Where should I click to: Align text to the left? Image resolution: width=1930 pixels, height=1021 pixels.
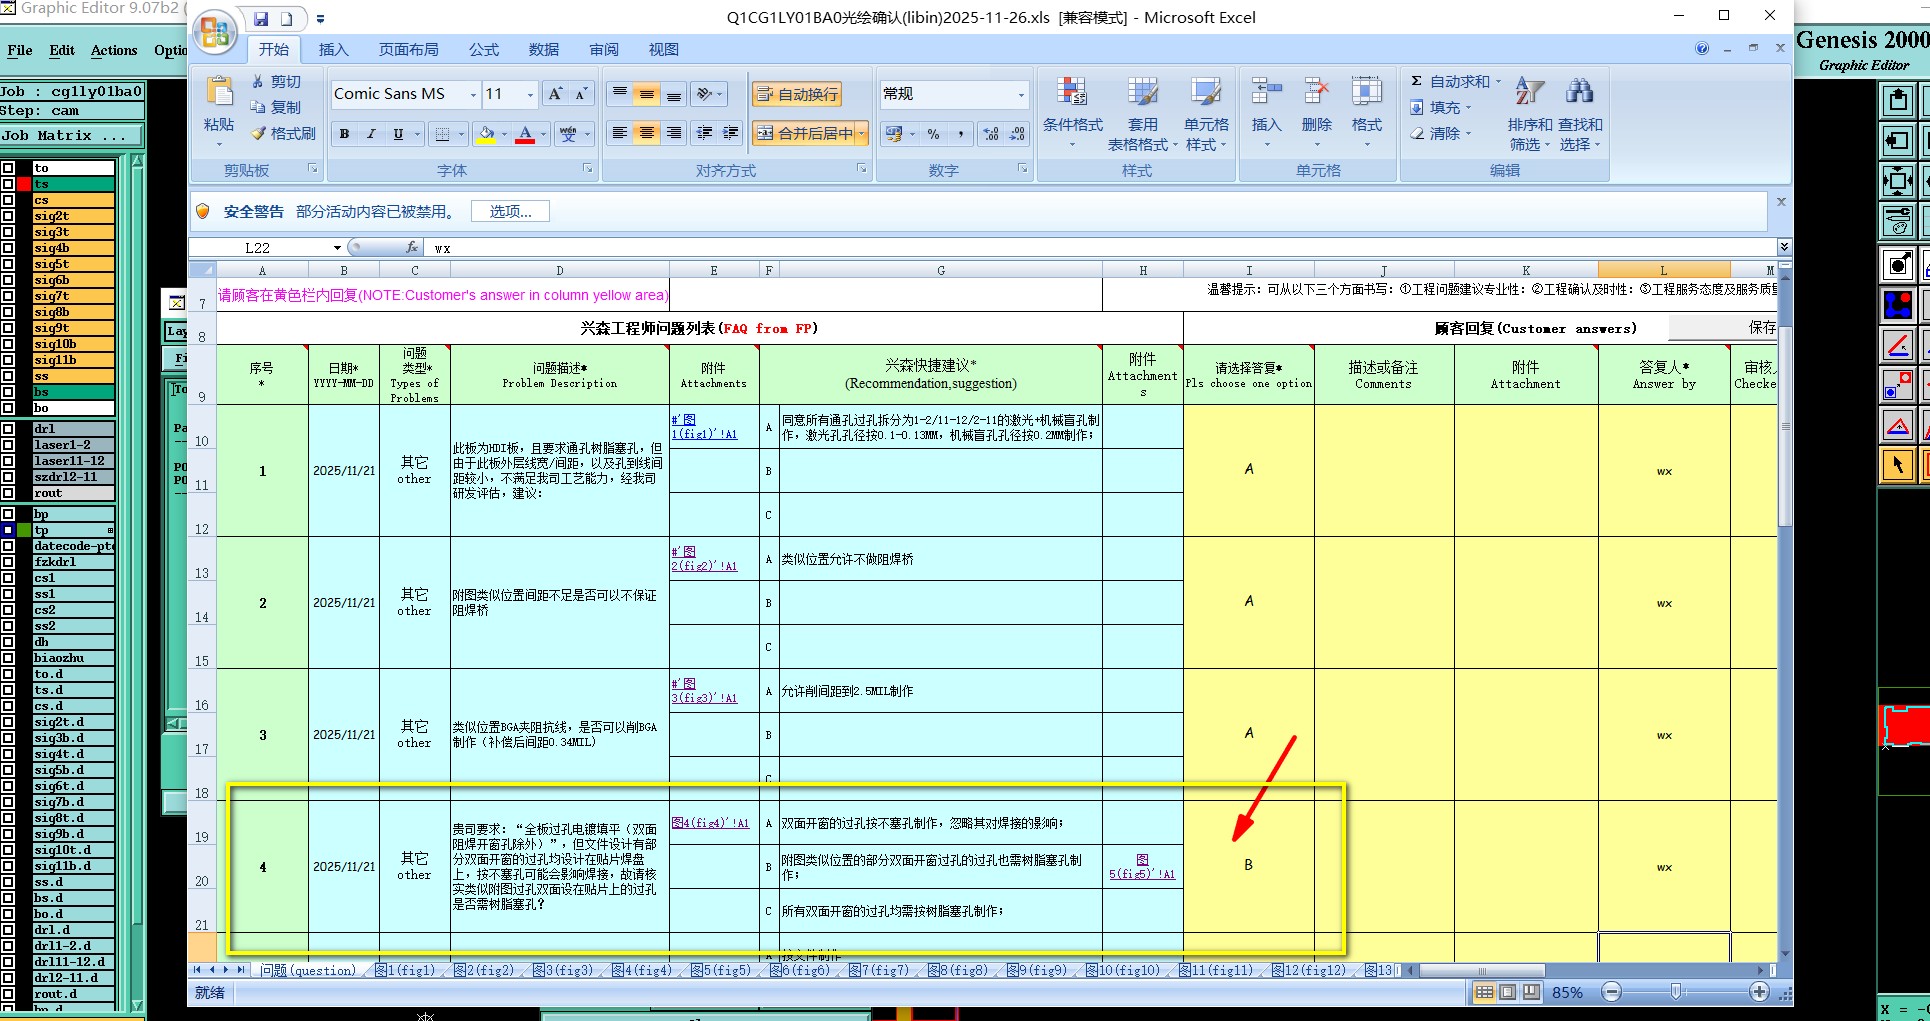[620, 133]
